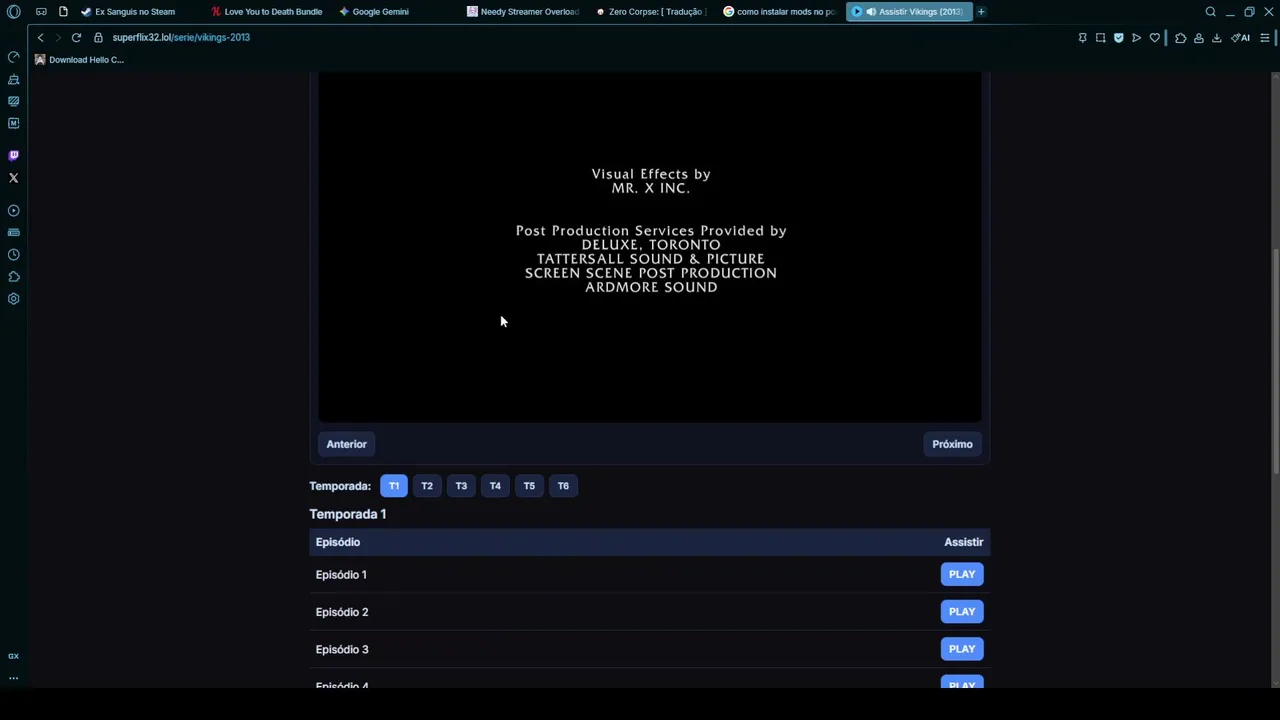
Task: Open History clock icon in sidebar
Action: point(14,255)
